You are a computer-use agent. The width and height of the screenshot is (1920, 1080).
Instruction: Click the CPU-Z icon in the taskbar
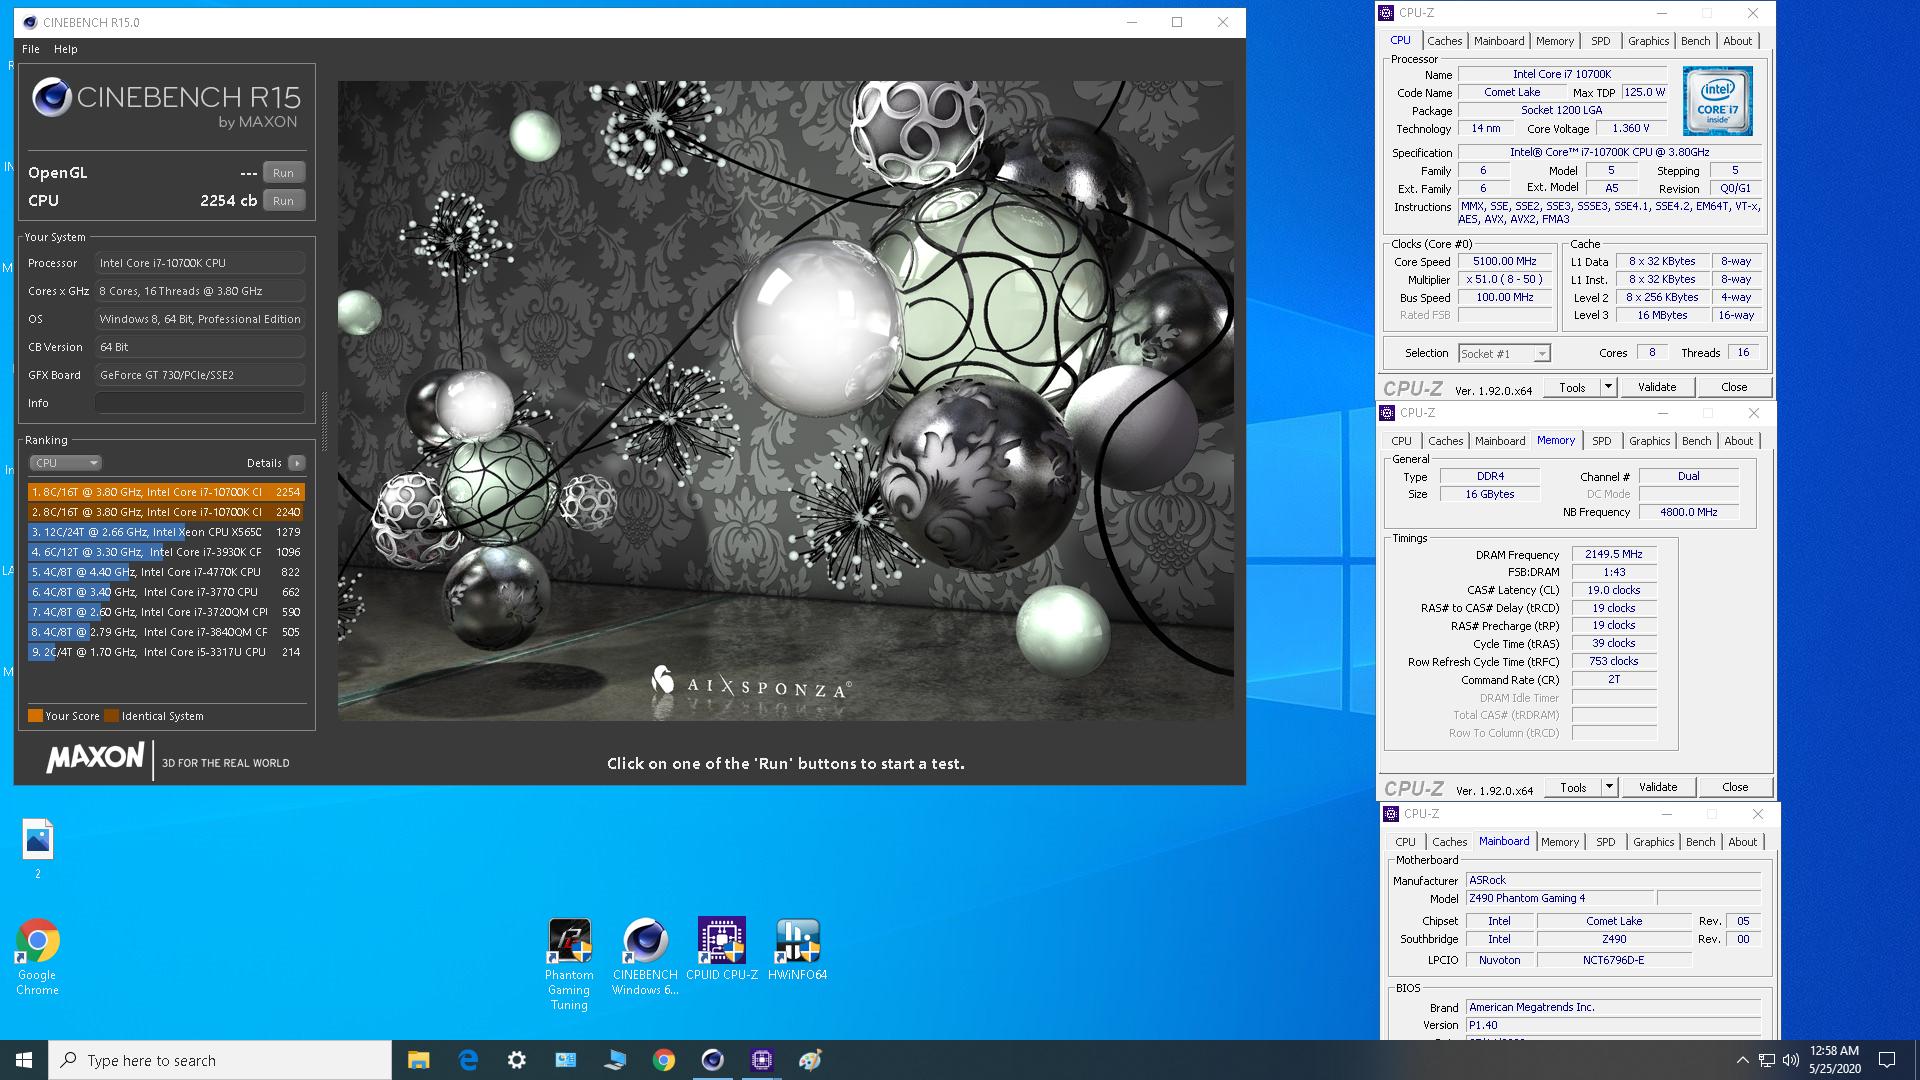(x=761, y=1060)
